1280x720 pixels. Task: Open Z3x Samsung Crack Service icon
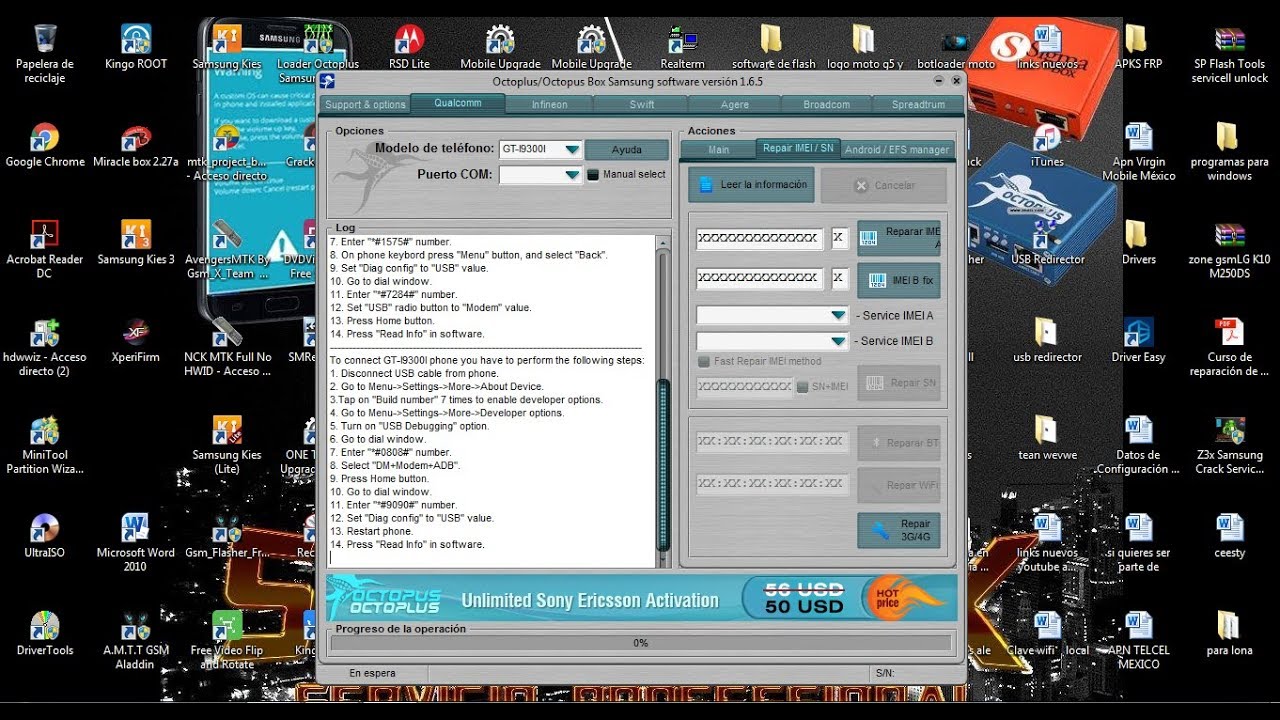(1229, 446)
